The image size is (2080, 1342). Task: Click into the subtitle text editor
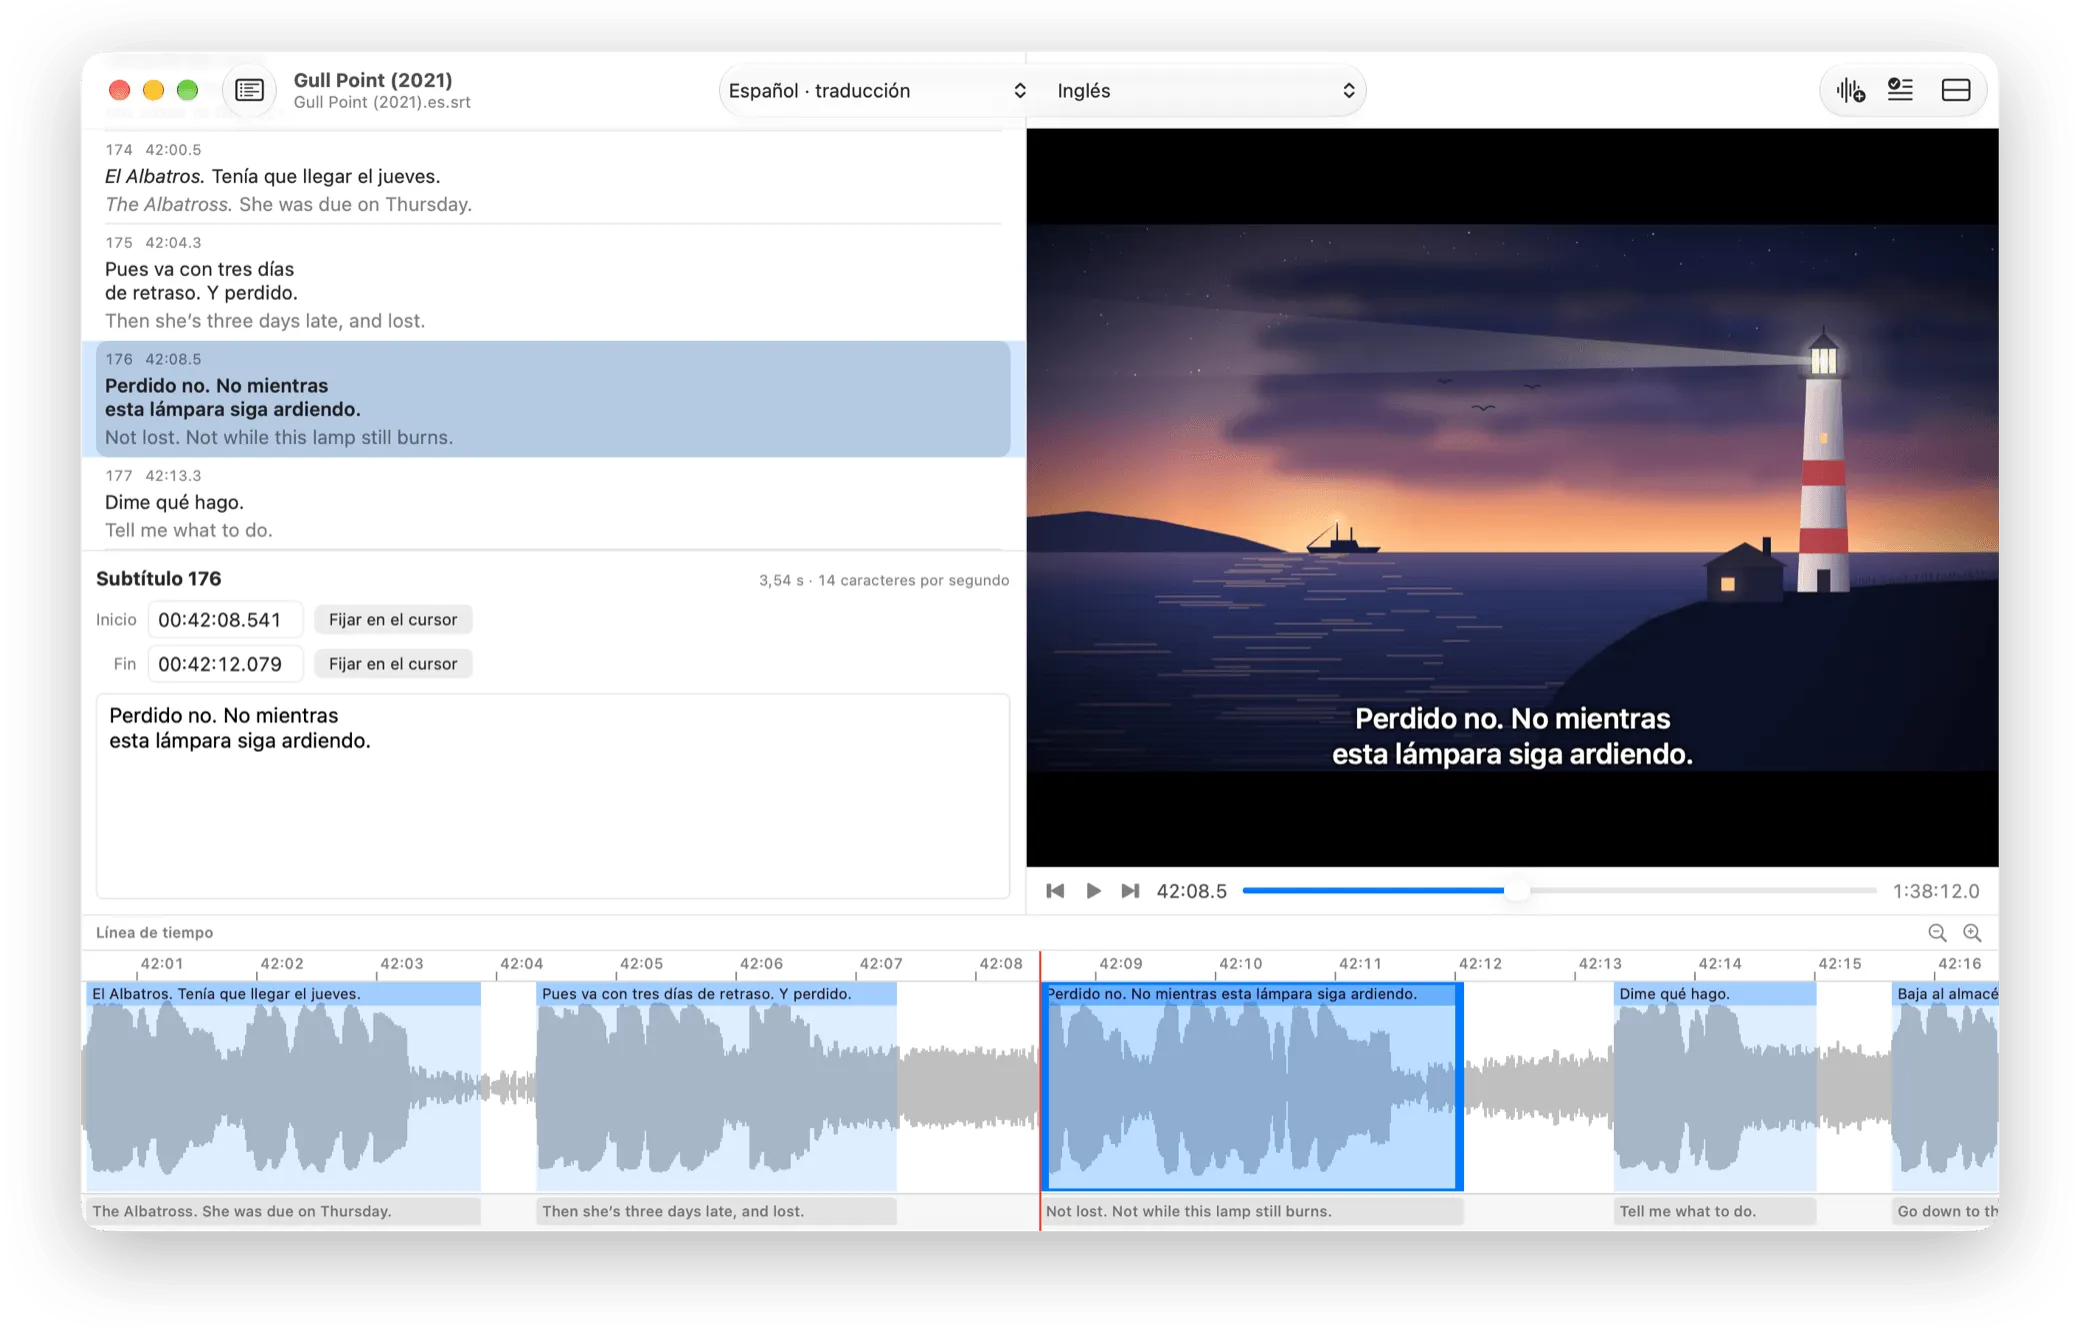tap(553, 796)
